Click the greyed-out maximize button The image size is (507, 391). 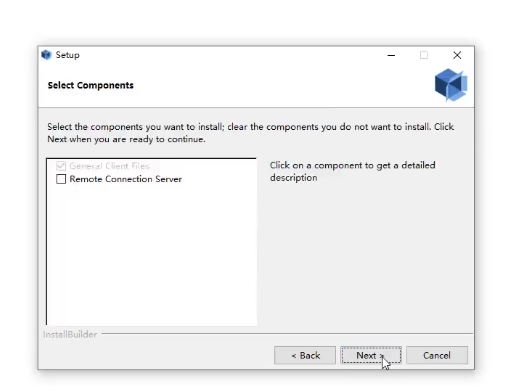pyautogui.click(x=424, y=55)
